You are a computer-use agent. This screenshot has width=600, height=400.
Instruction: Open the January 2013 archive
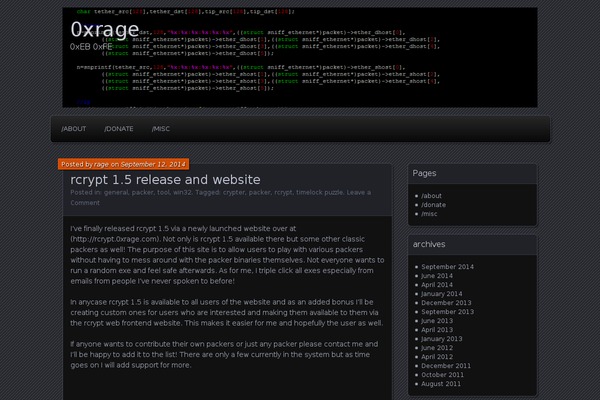tap(442, 339)
